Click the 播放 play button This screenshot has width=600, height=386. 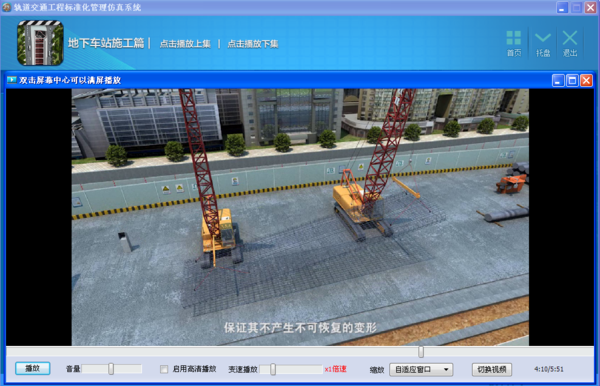point(33,368)
